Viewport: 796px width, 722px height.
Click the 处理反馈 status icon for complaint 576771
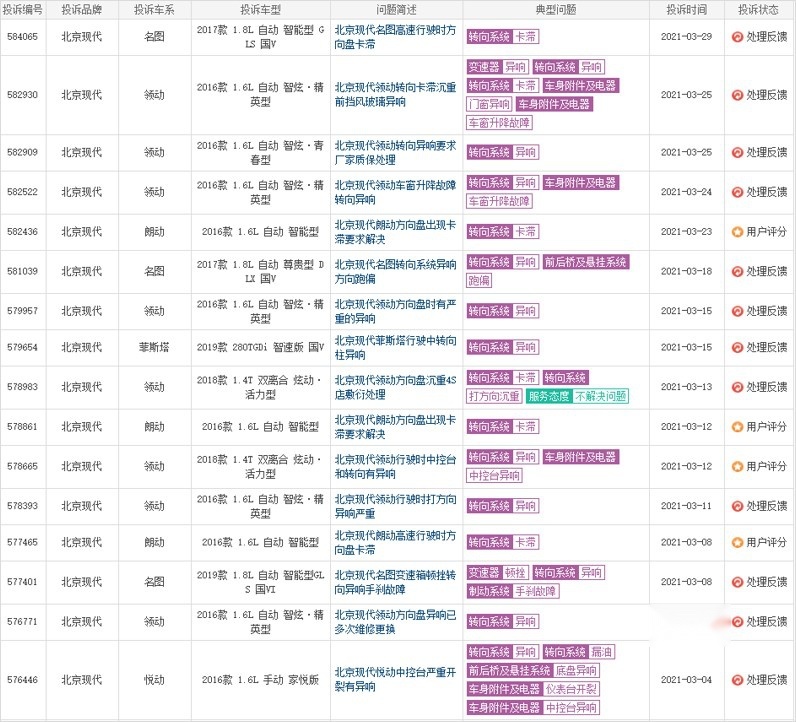pyautogui.click(x=737, y=622)
